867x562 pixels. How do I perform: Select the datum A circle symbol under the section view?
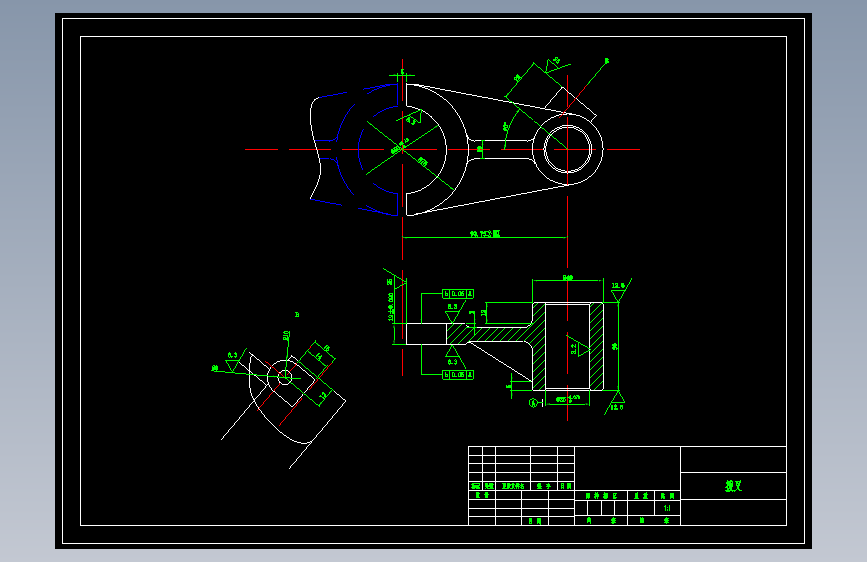click(x=534, y=403)
